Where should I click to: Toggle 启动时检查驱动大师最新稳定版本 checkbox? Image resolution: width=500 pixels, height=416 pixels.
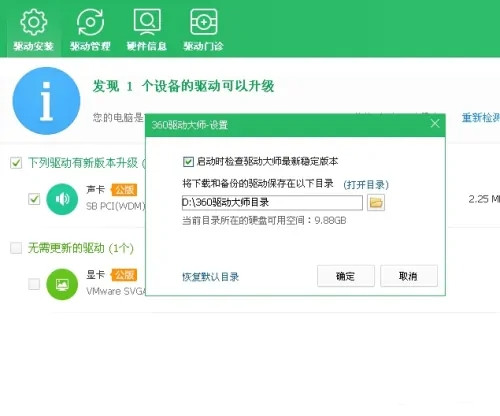point(188,162)
